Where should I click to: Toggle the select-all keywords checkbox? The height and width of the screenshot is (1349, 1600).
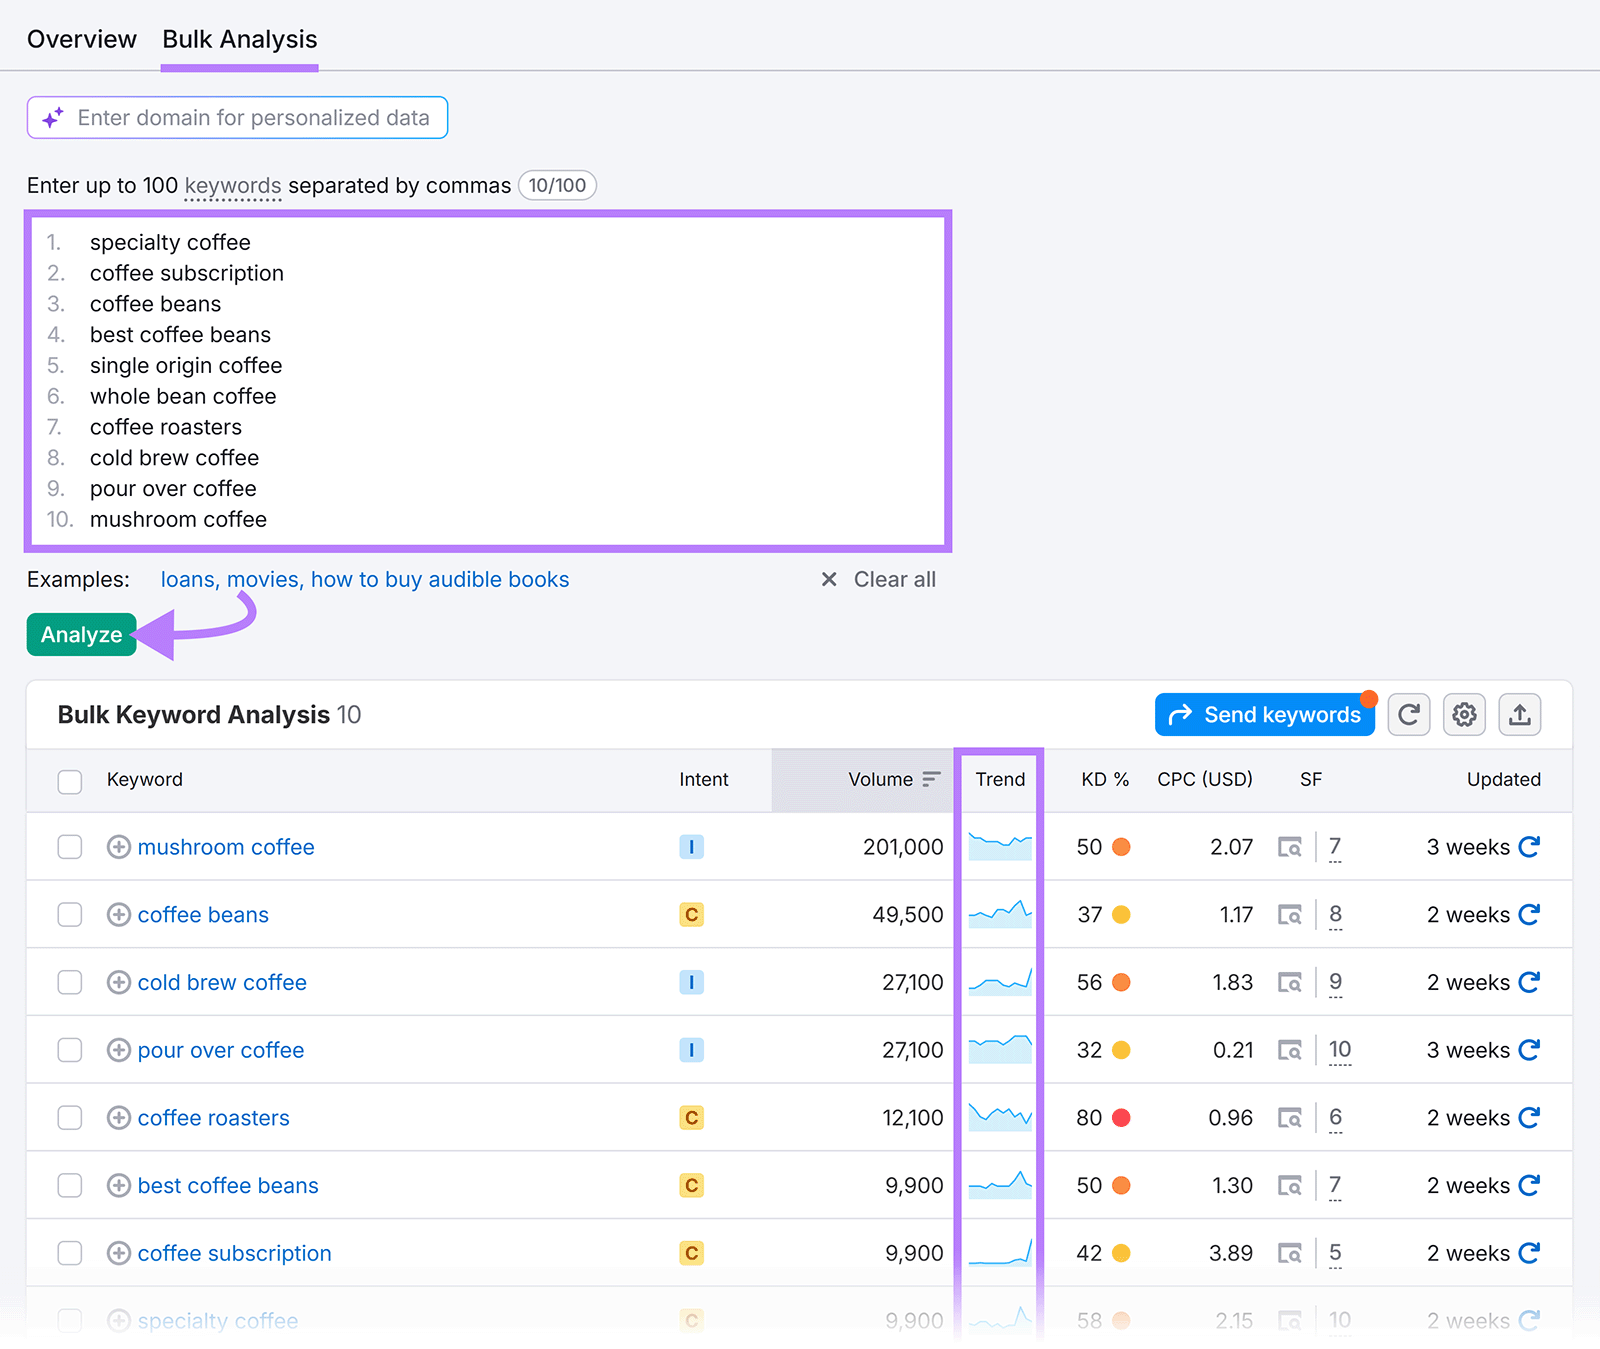[x=70, y=781]
